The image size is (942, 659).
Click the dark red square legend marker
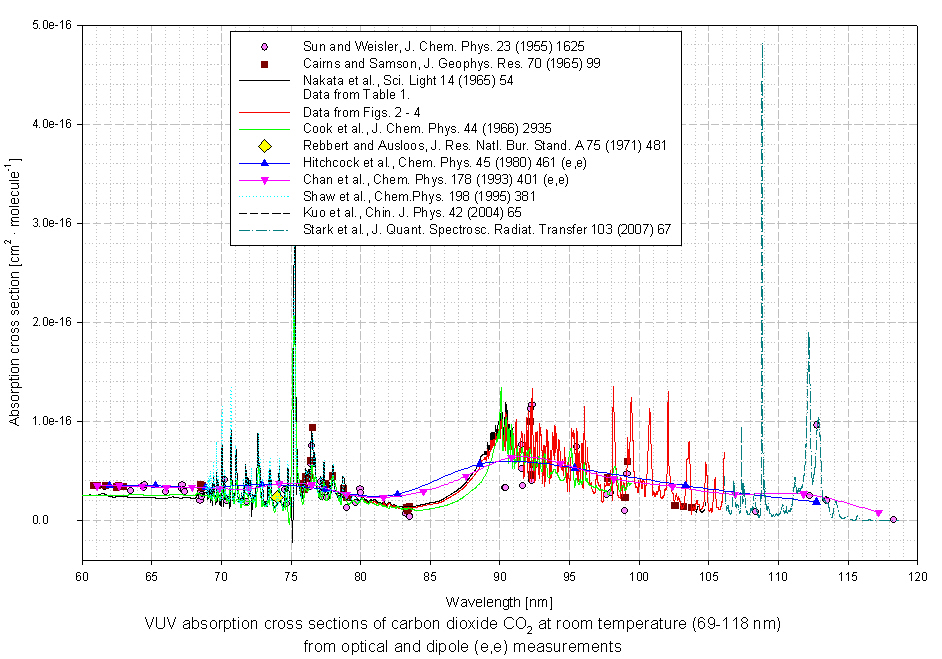265,63
